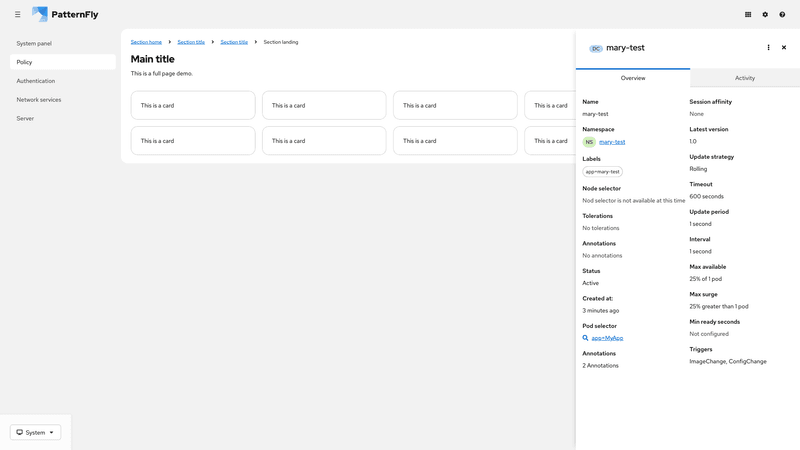Click '600 seconds' timeout value

pos(706,196)
